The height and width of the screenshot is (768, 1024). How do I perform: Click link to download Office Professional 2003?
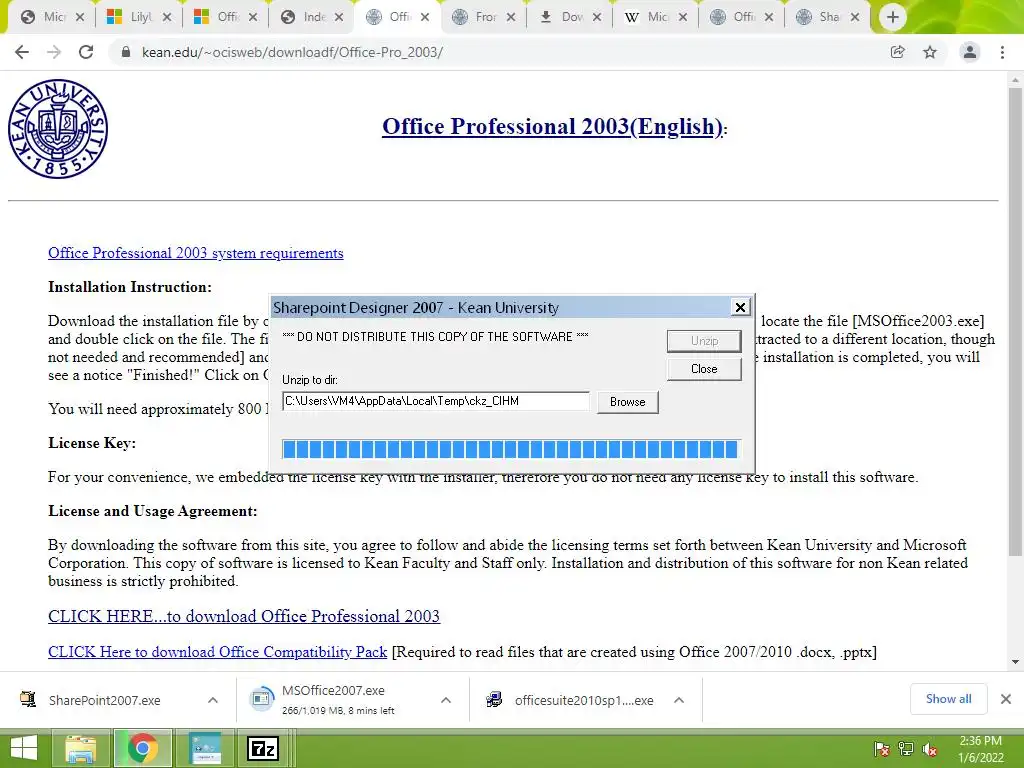(244, 616)
